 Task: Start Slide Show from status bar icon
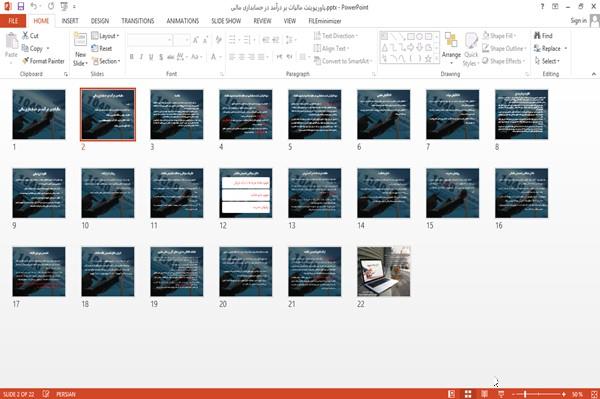coord(501,394)
